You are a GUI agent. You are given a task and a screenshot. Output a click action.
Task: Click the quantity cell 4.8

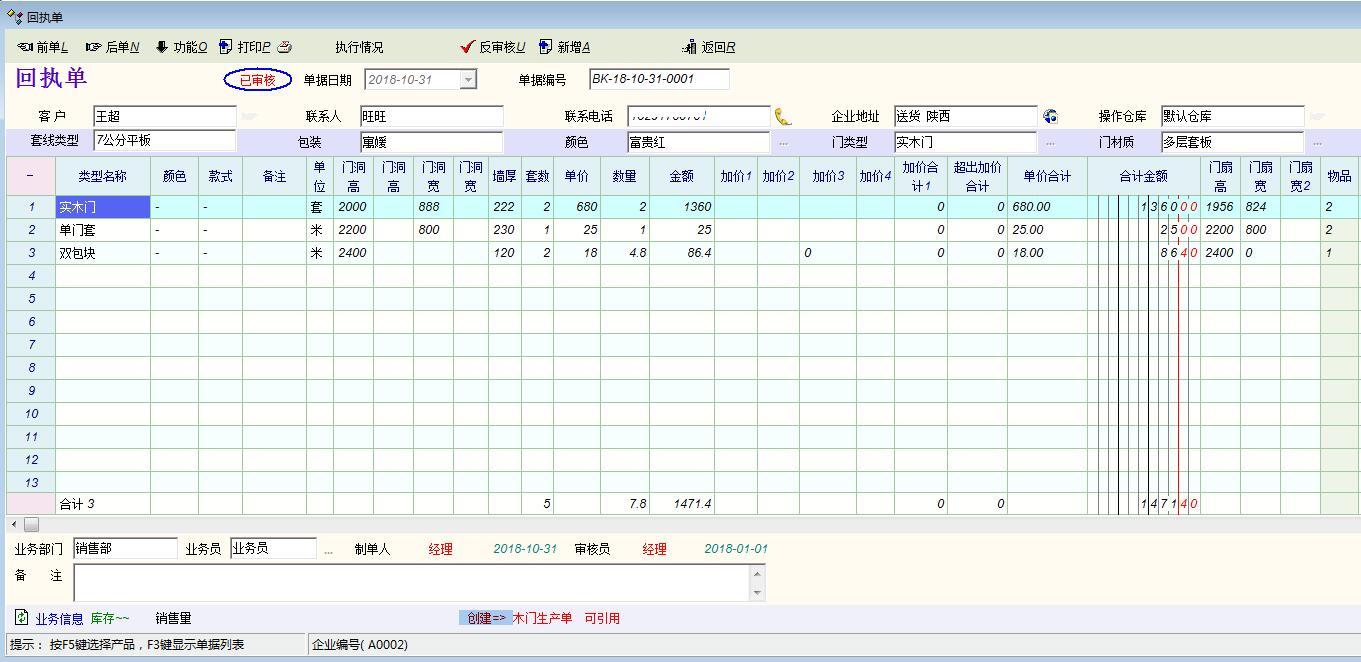pyautogui.click(x=624, y=253)
